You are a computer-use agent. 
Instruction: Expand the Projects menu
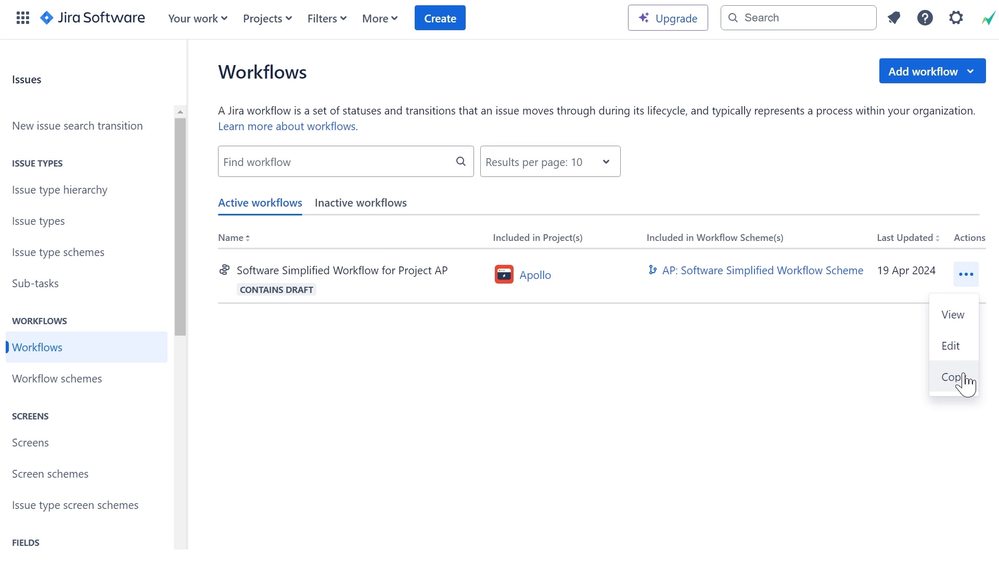[267, 18]
